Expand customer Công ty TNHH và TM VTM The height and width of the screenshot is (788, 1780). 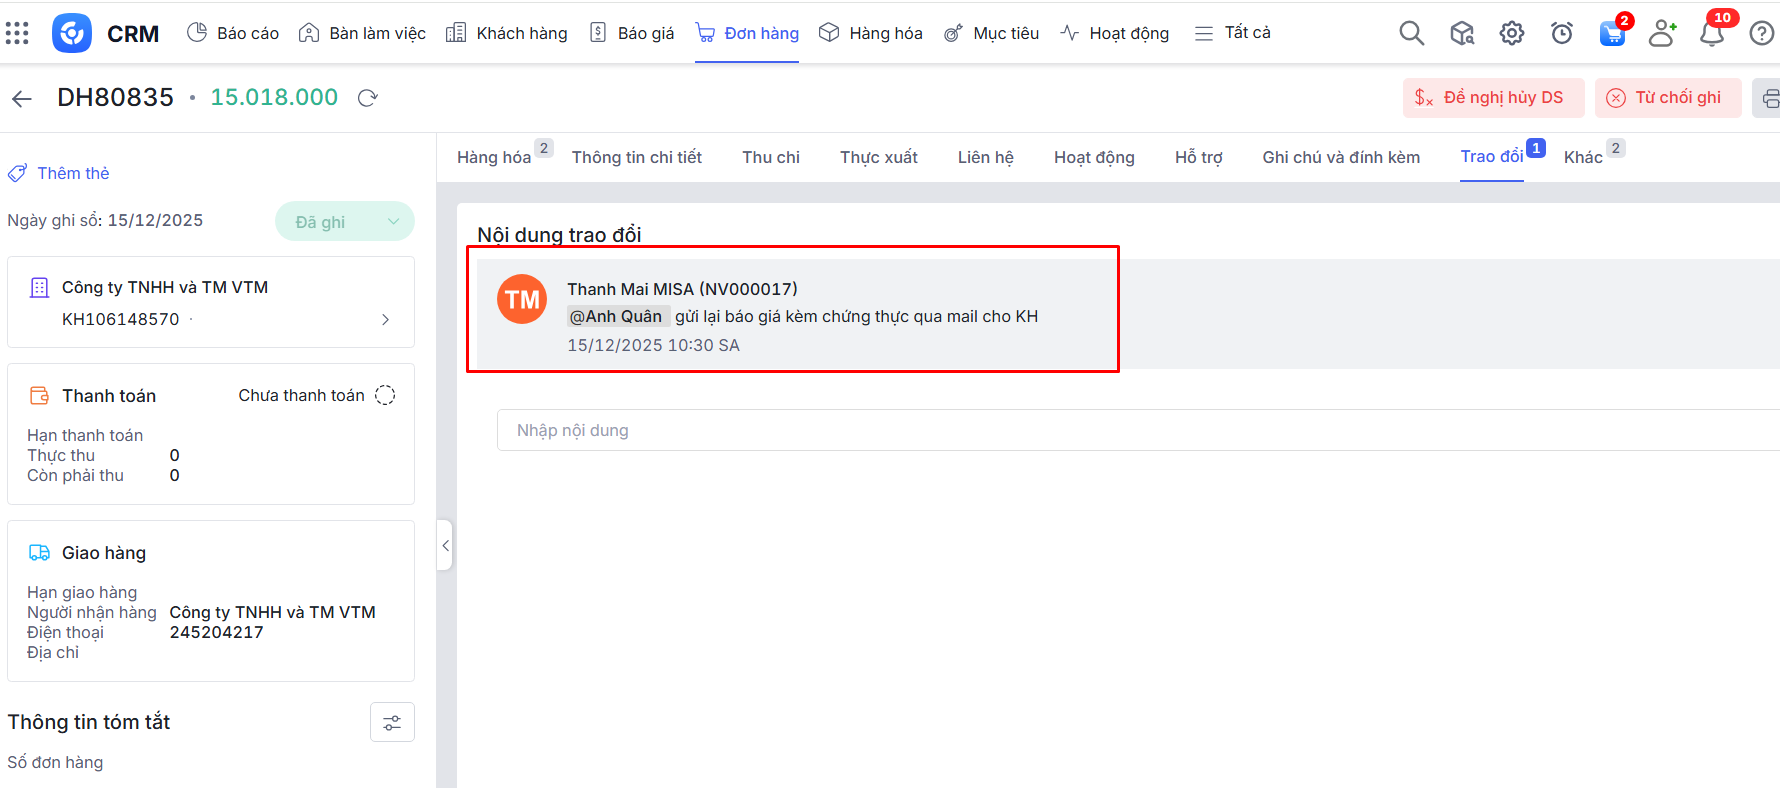click(x=385, y=319)
